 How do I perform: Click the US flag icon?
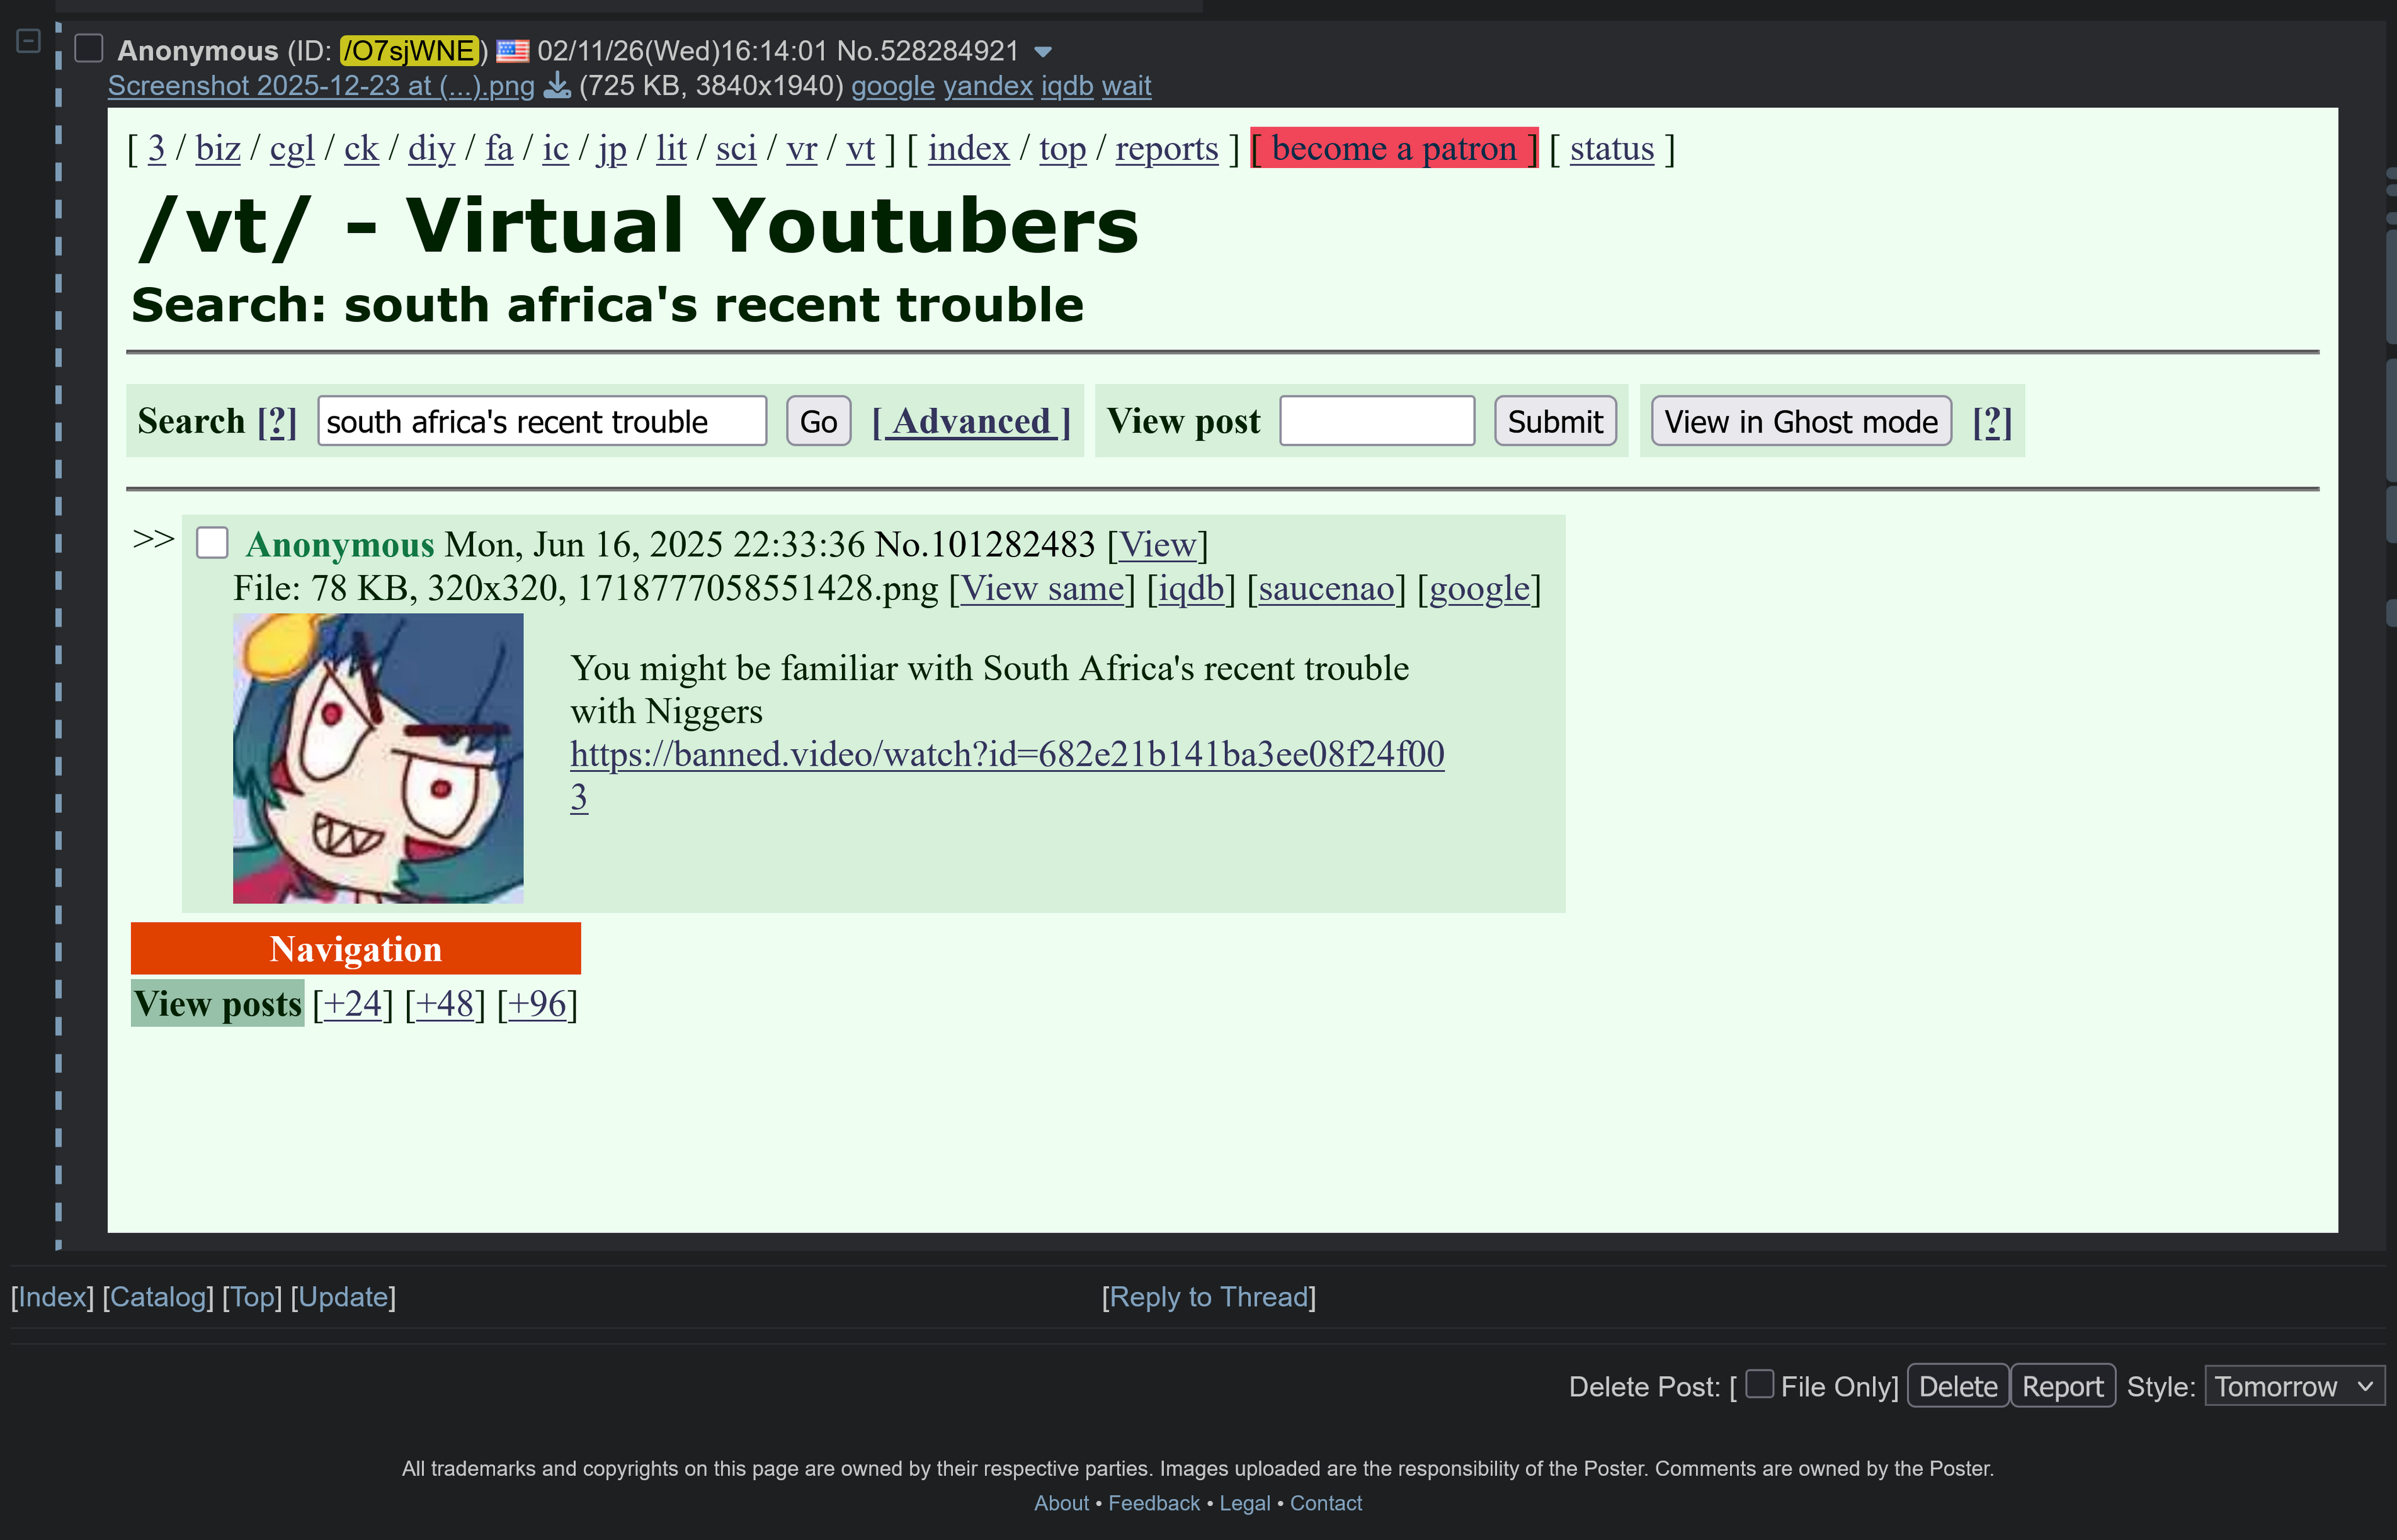coord(512,51)
